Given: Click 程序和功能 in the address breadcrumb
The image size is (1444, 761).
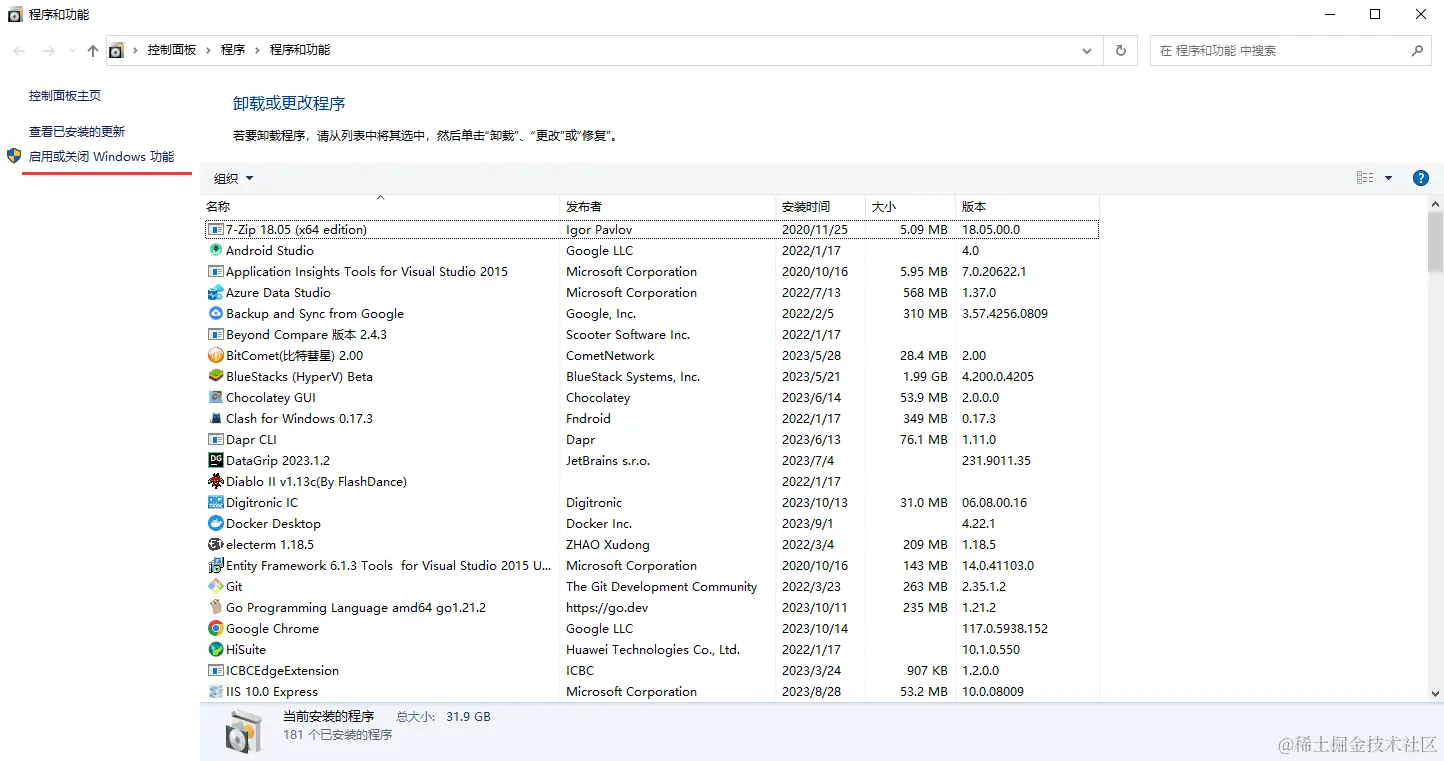Looking at the screenshot, I should tap(299, 50).
